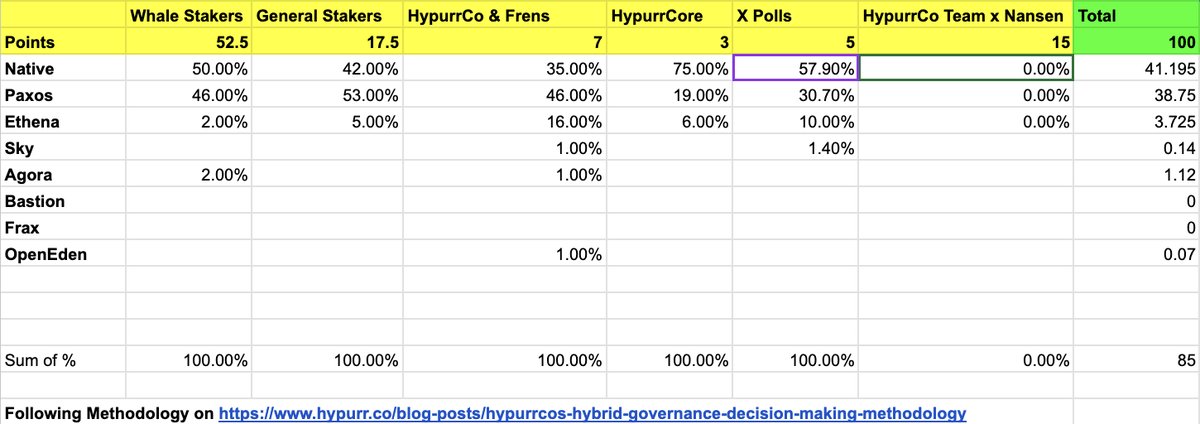Click the Following Methodology on text
The width and height of the screenshot is (1200, 424).
pyautogui.click(x=109, y=412)
